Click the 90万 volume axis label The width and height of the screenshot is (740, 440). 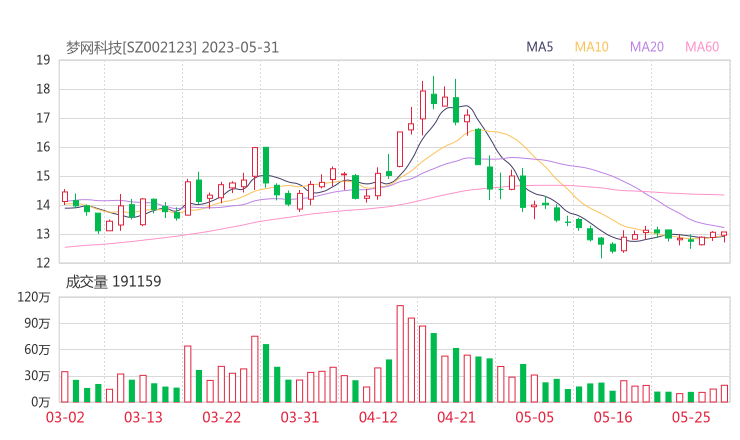point(37,323)
